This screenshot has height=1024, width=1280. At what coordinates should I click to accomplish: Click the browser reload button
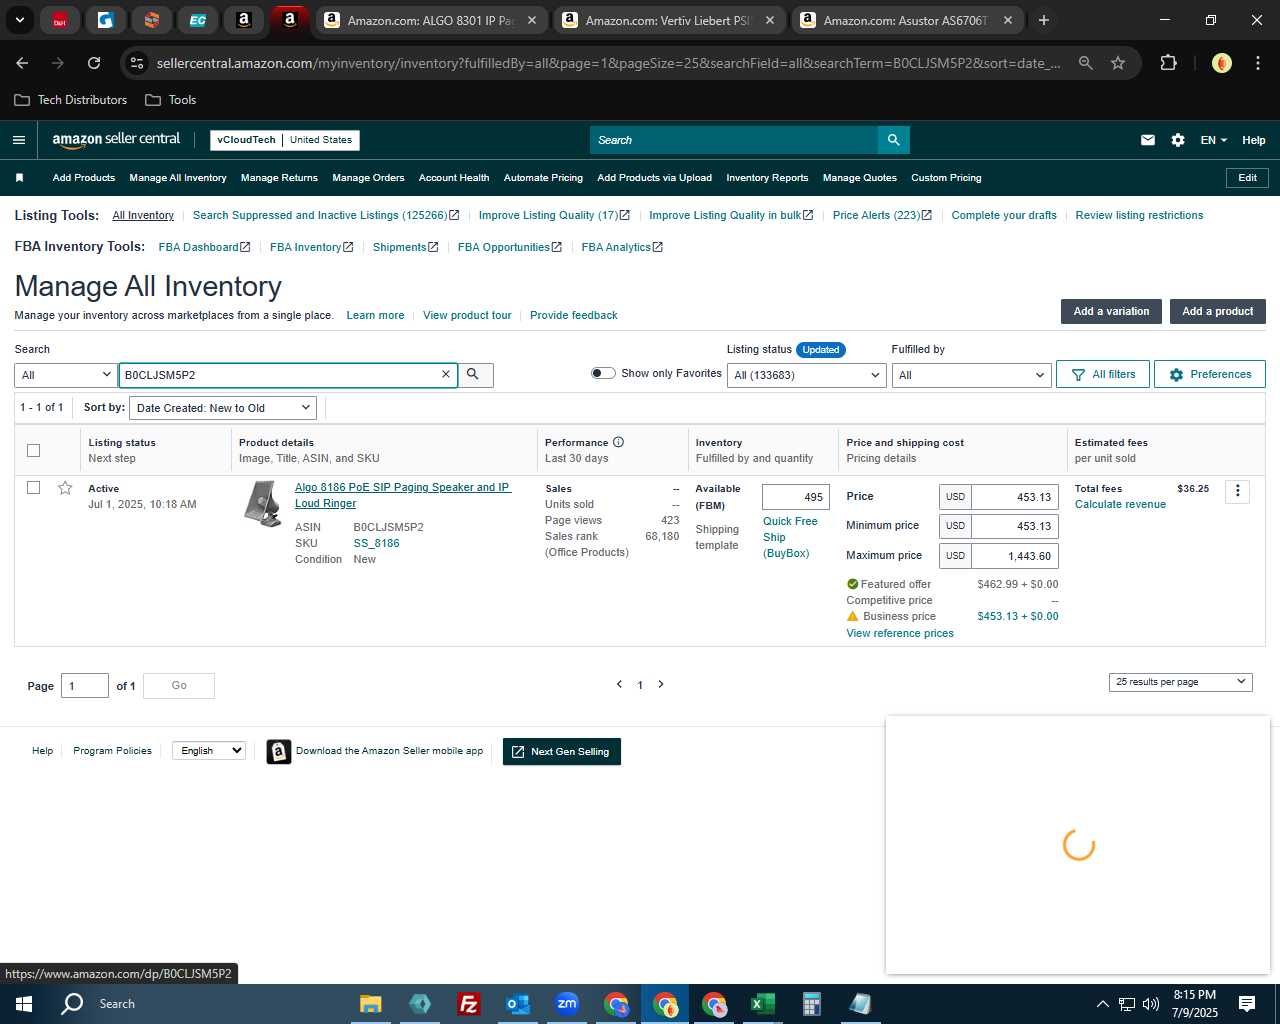click(94, 63)
